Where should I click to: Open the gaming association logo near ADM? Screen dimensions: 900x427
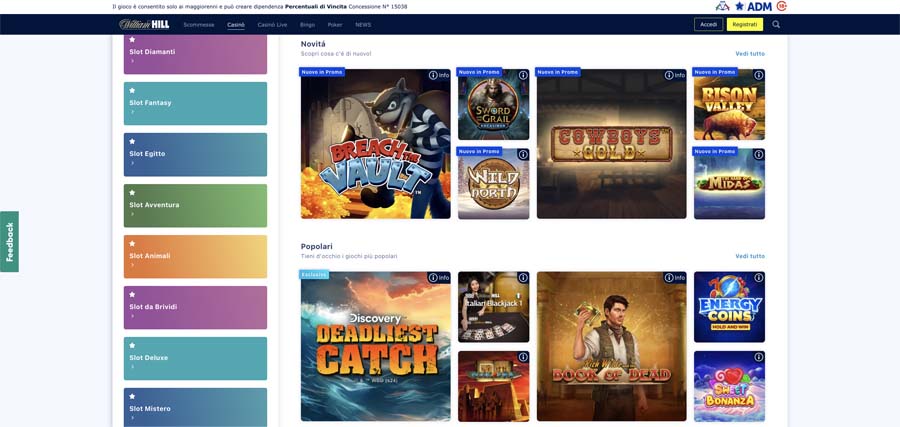[x=722, y=6]
